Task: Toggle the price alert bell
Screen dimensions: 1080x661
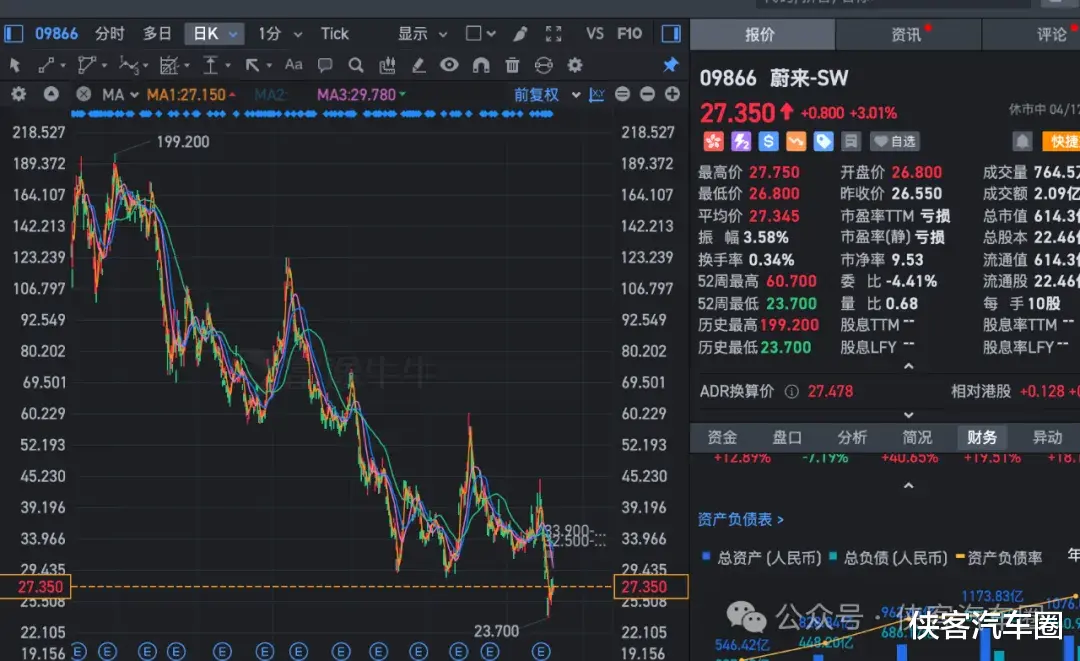Action: coord(1022,142)
